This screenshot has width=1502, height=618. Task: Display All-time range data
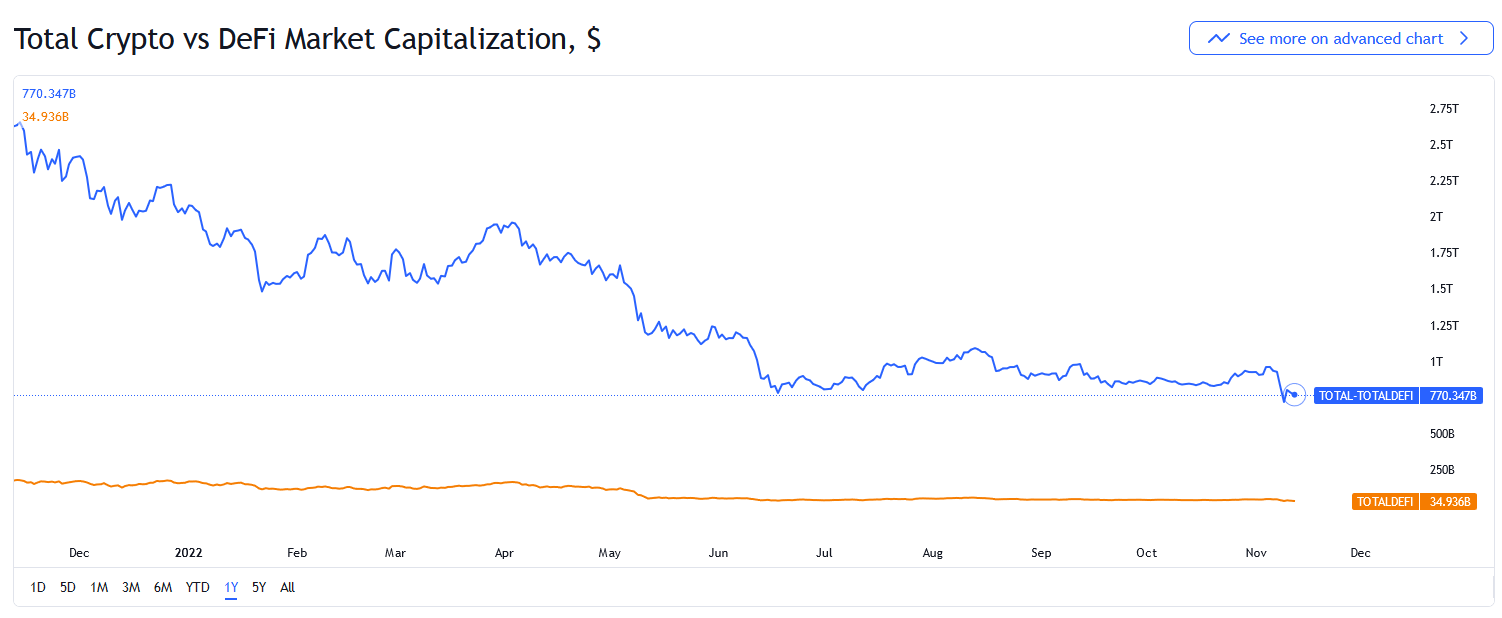point(288,587)
